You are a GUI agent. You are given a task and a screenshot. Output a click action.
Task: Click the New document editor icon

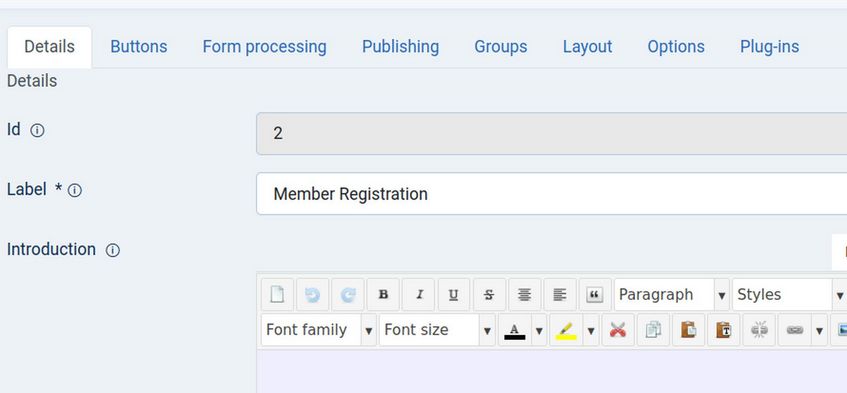point(277,295)
